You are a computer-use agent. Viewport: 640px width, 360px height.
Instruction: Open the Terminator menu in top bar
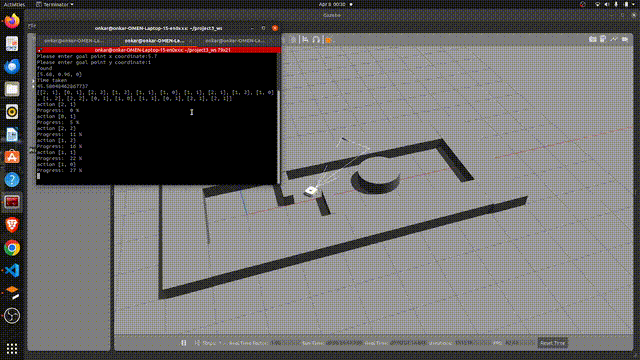coord(55,4)
